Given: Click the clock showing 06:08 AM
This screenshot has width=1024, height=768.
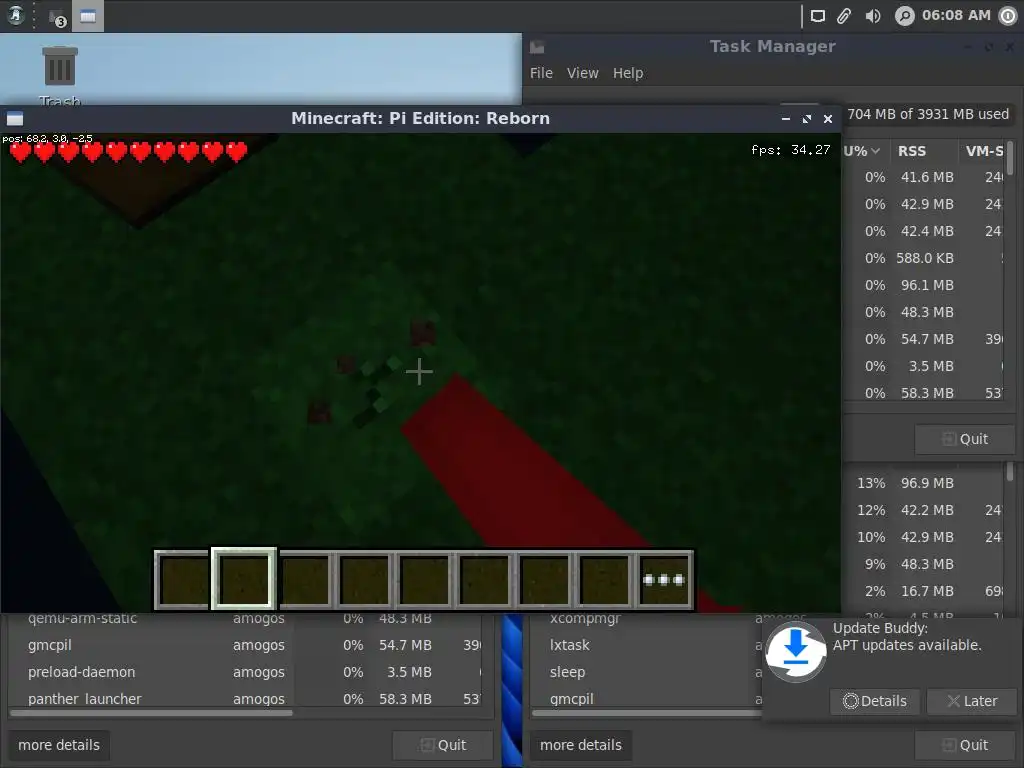Looking at the screenshot, I should coord(956,15).
